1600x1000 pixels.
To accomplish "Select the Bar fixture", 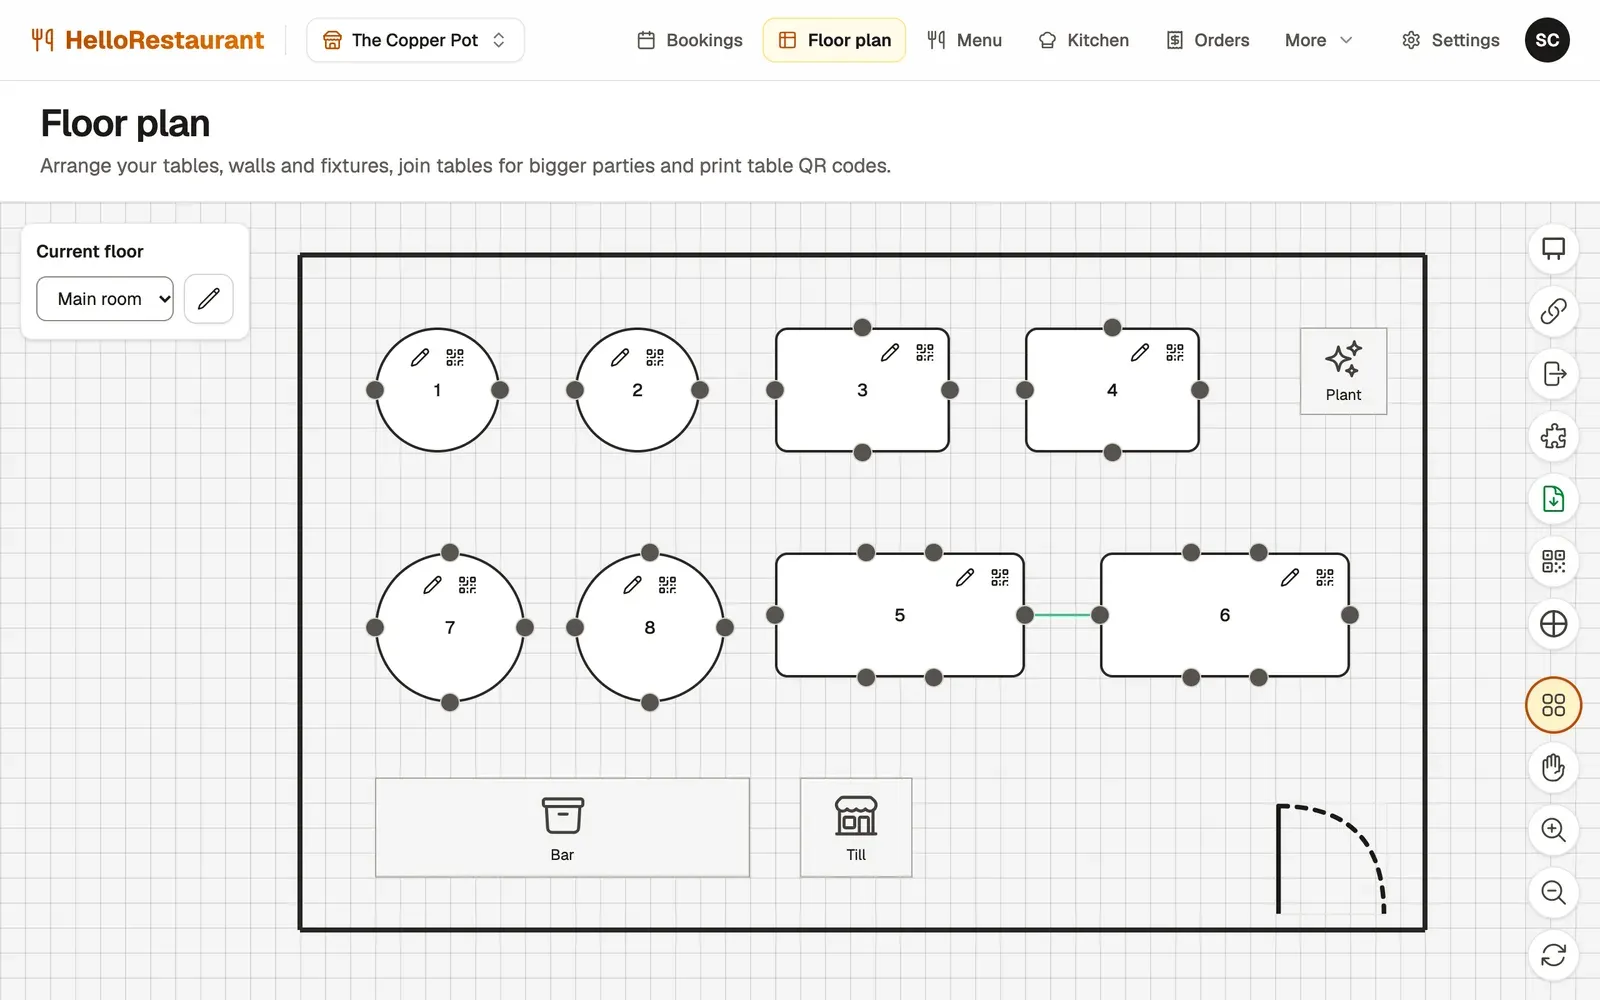I will click(562, 828).
